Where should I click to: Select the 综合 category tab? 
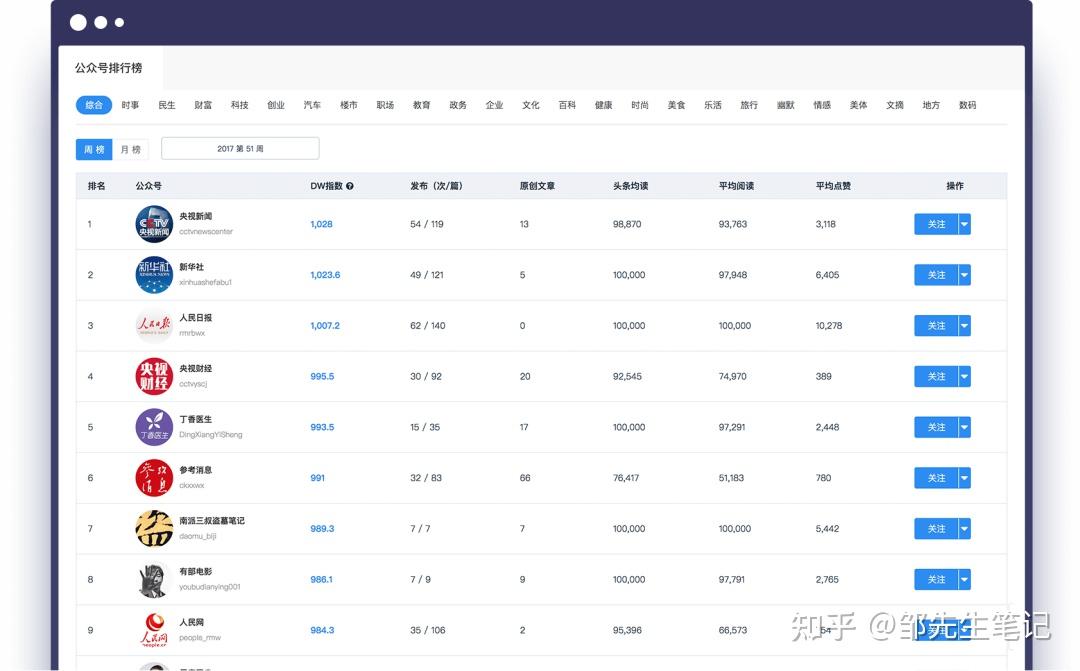[x=94, y=105]
